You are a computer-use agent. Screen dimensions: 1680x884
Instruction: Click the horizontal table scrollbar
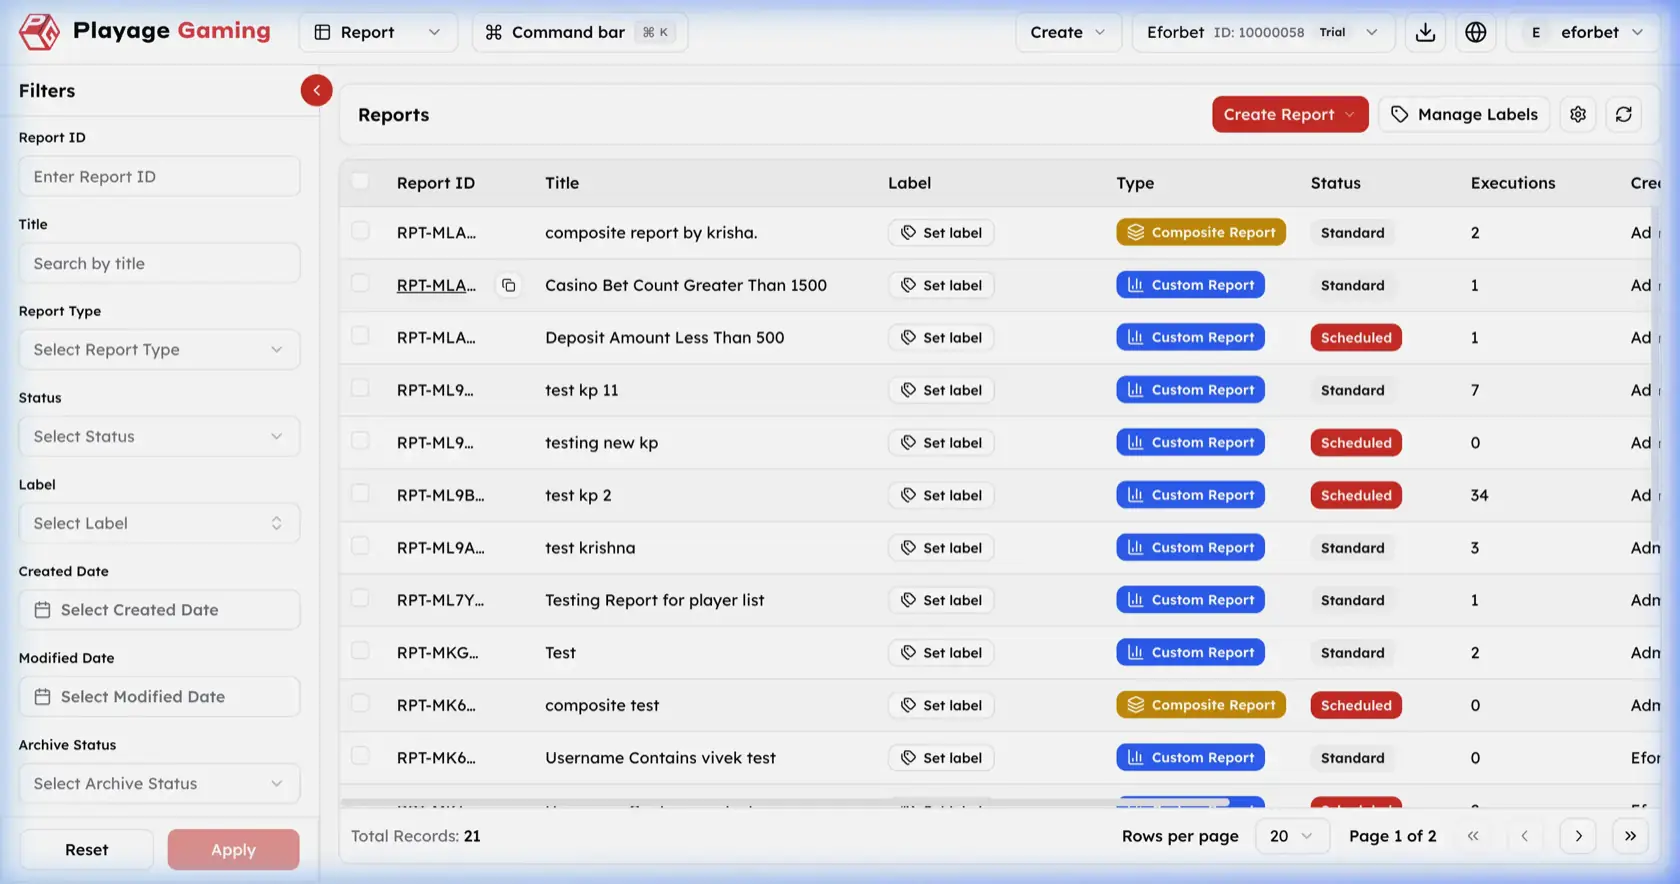pos(785,802)
